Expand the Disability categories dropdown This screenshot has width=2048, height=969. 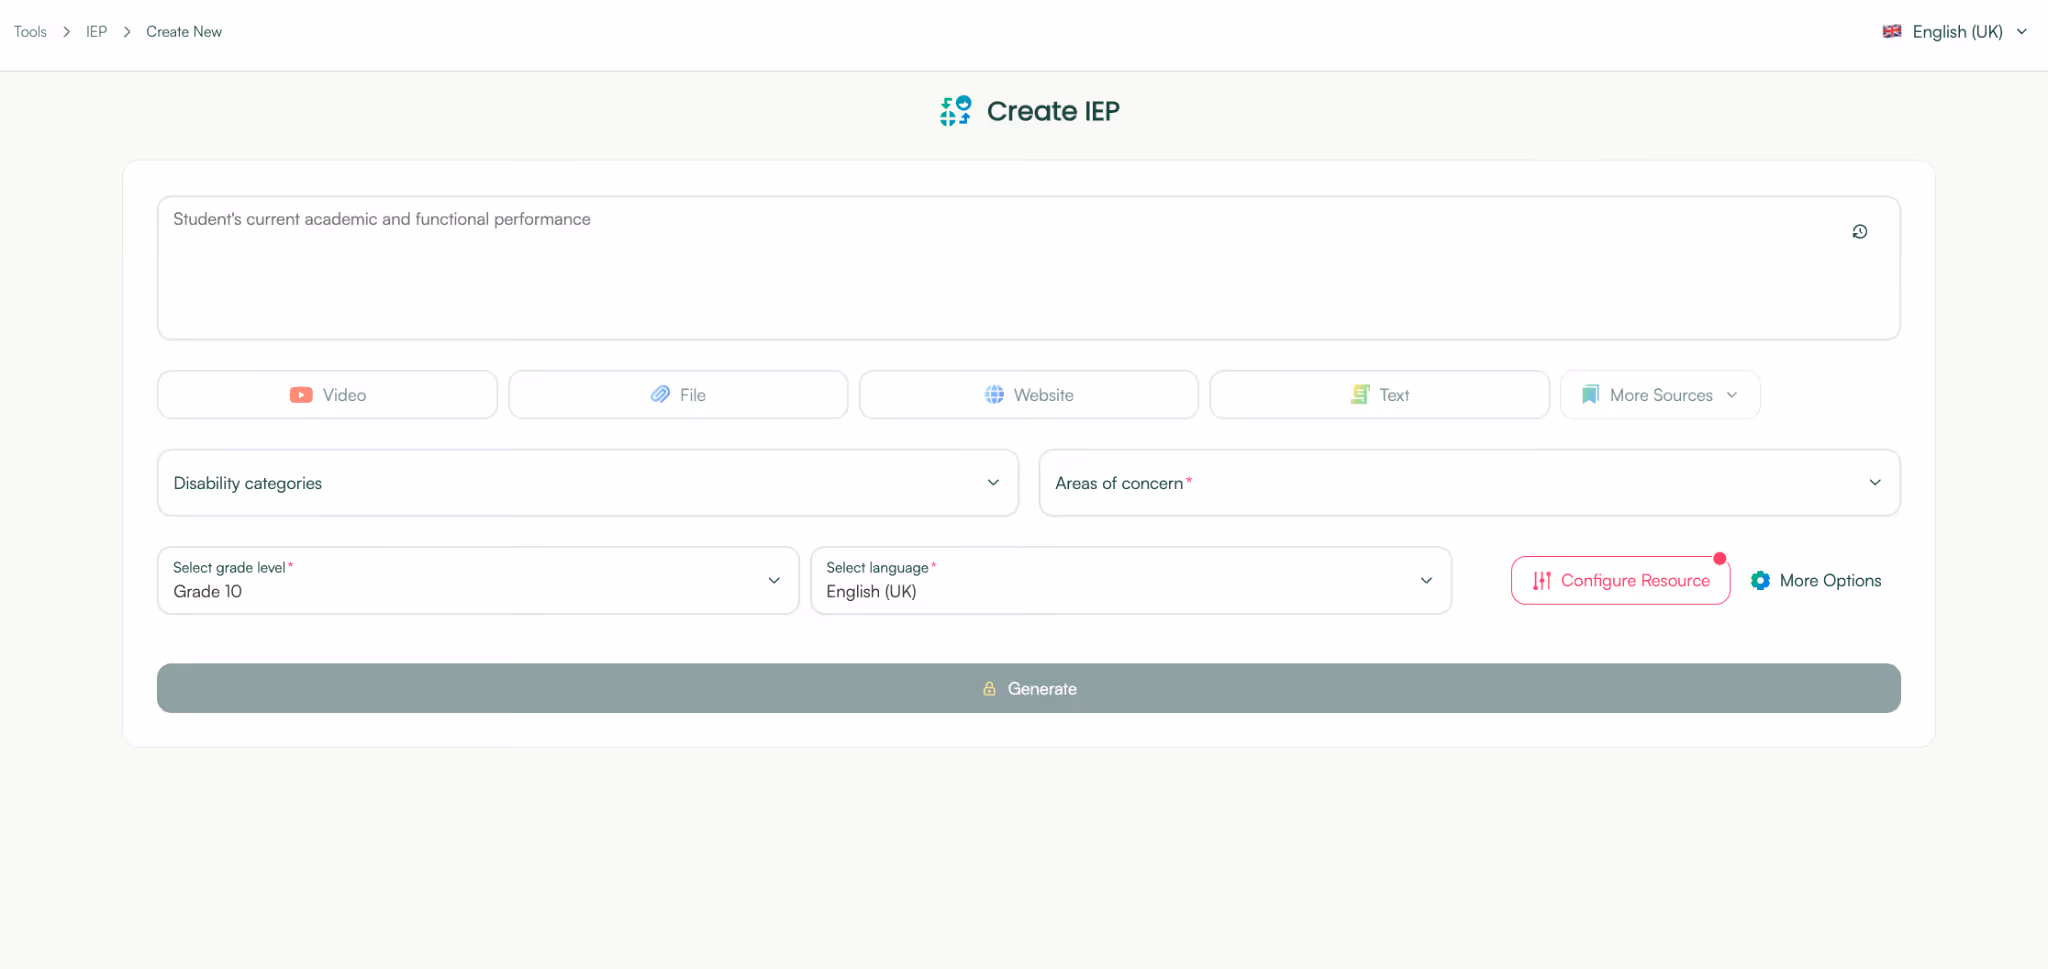[x=991, y=482]
